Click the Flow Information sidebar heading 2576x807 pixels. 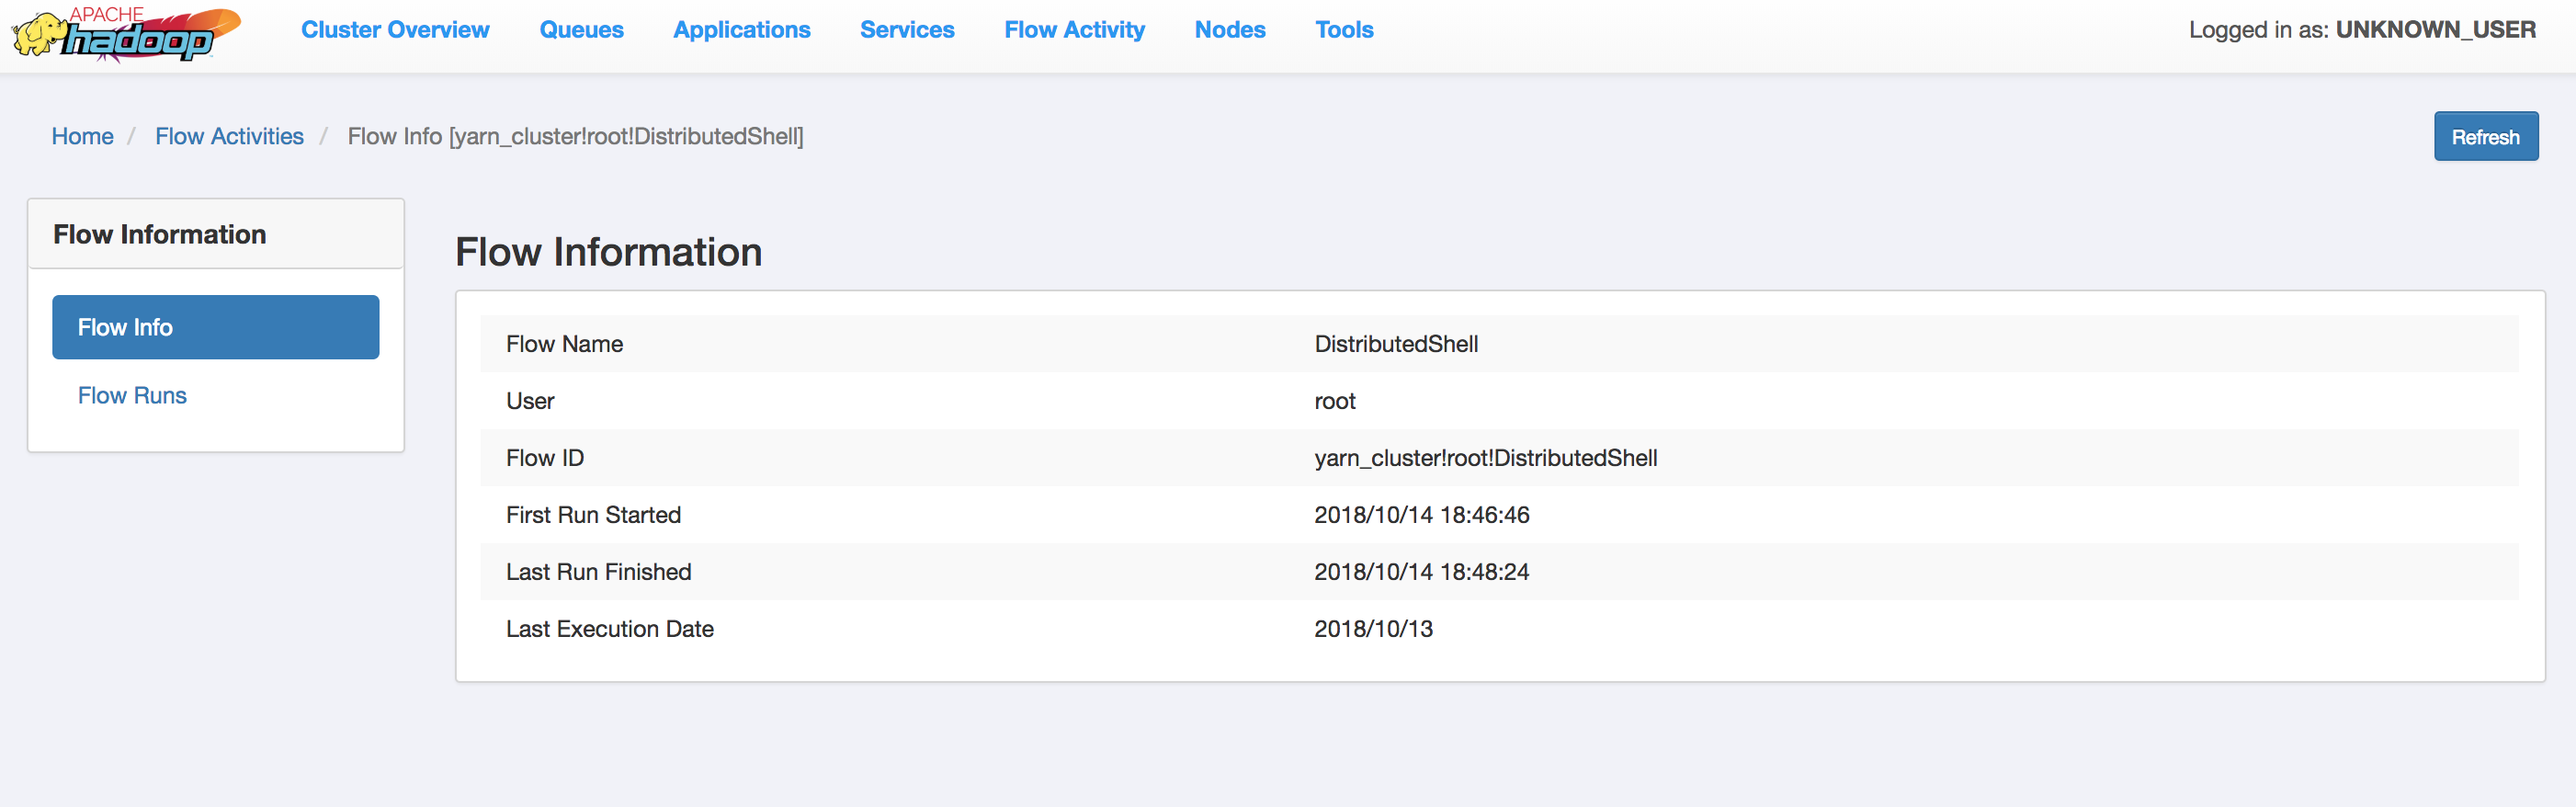pos(160,234)
